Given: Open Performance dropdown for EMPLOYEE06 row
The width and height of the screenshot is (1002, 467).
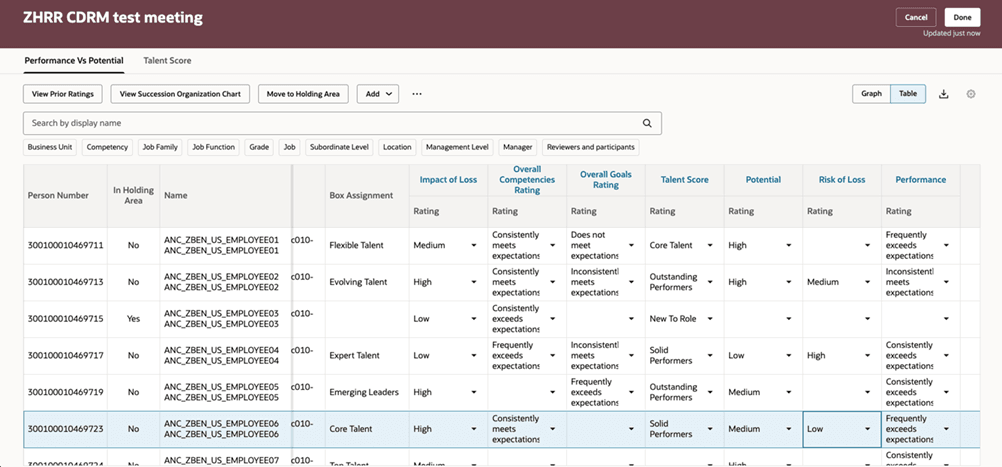Looking at the screenshot, I should coord(946,429).
